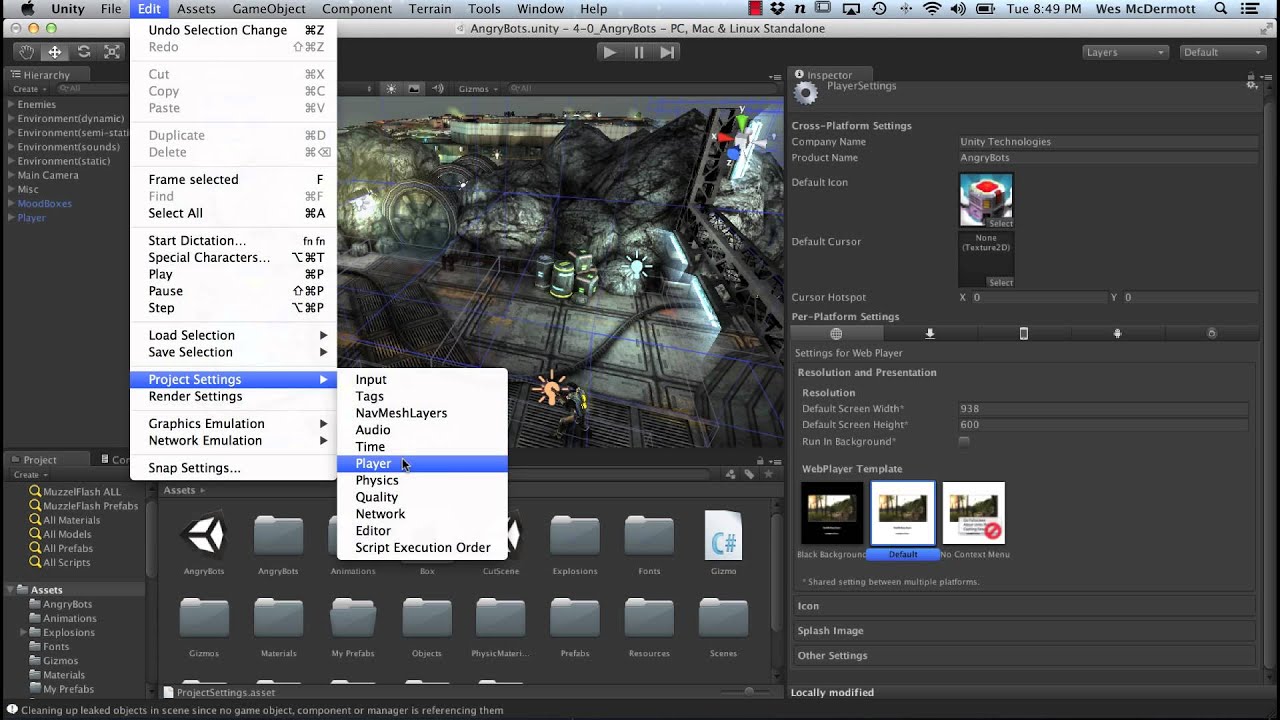Open the GameObject menu in menu bar
This screenshot has width=1280, height=720.
click(x=269, y=9)
